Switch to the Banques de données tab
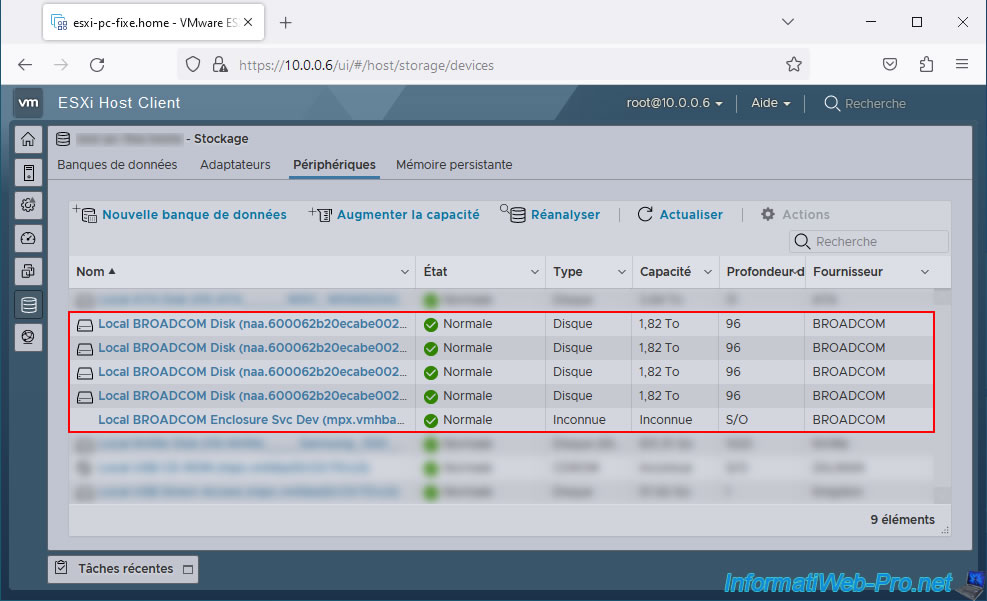This screenshot has height=601, width=987. pos(117,165)
